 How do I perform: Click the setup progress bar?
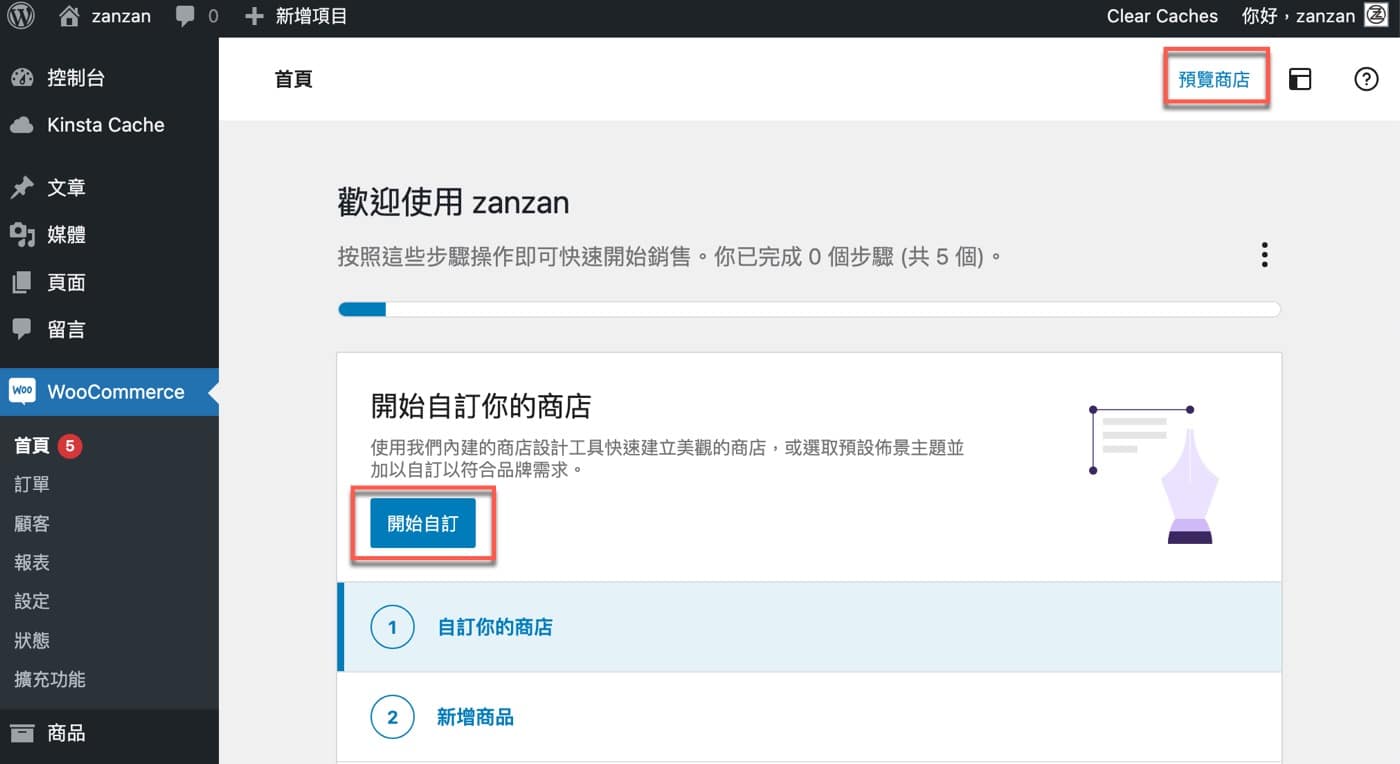(810, 309)
